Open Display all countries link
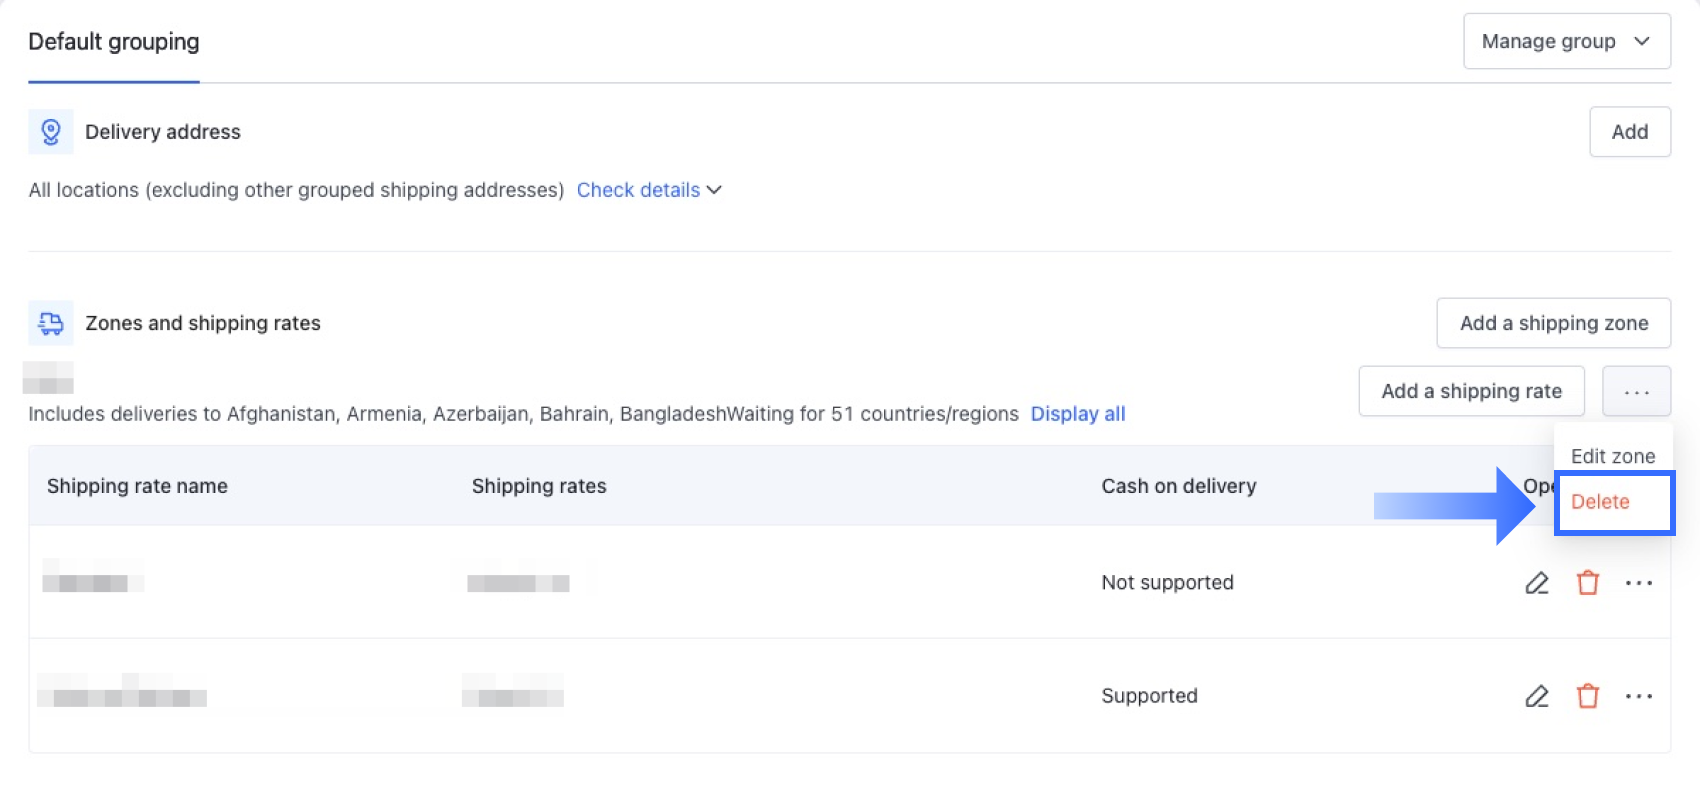The image size is (1700, 788). tap(1078, 414)
